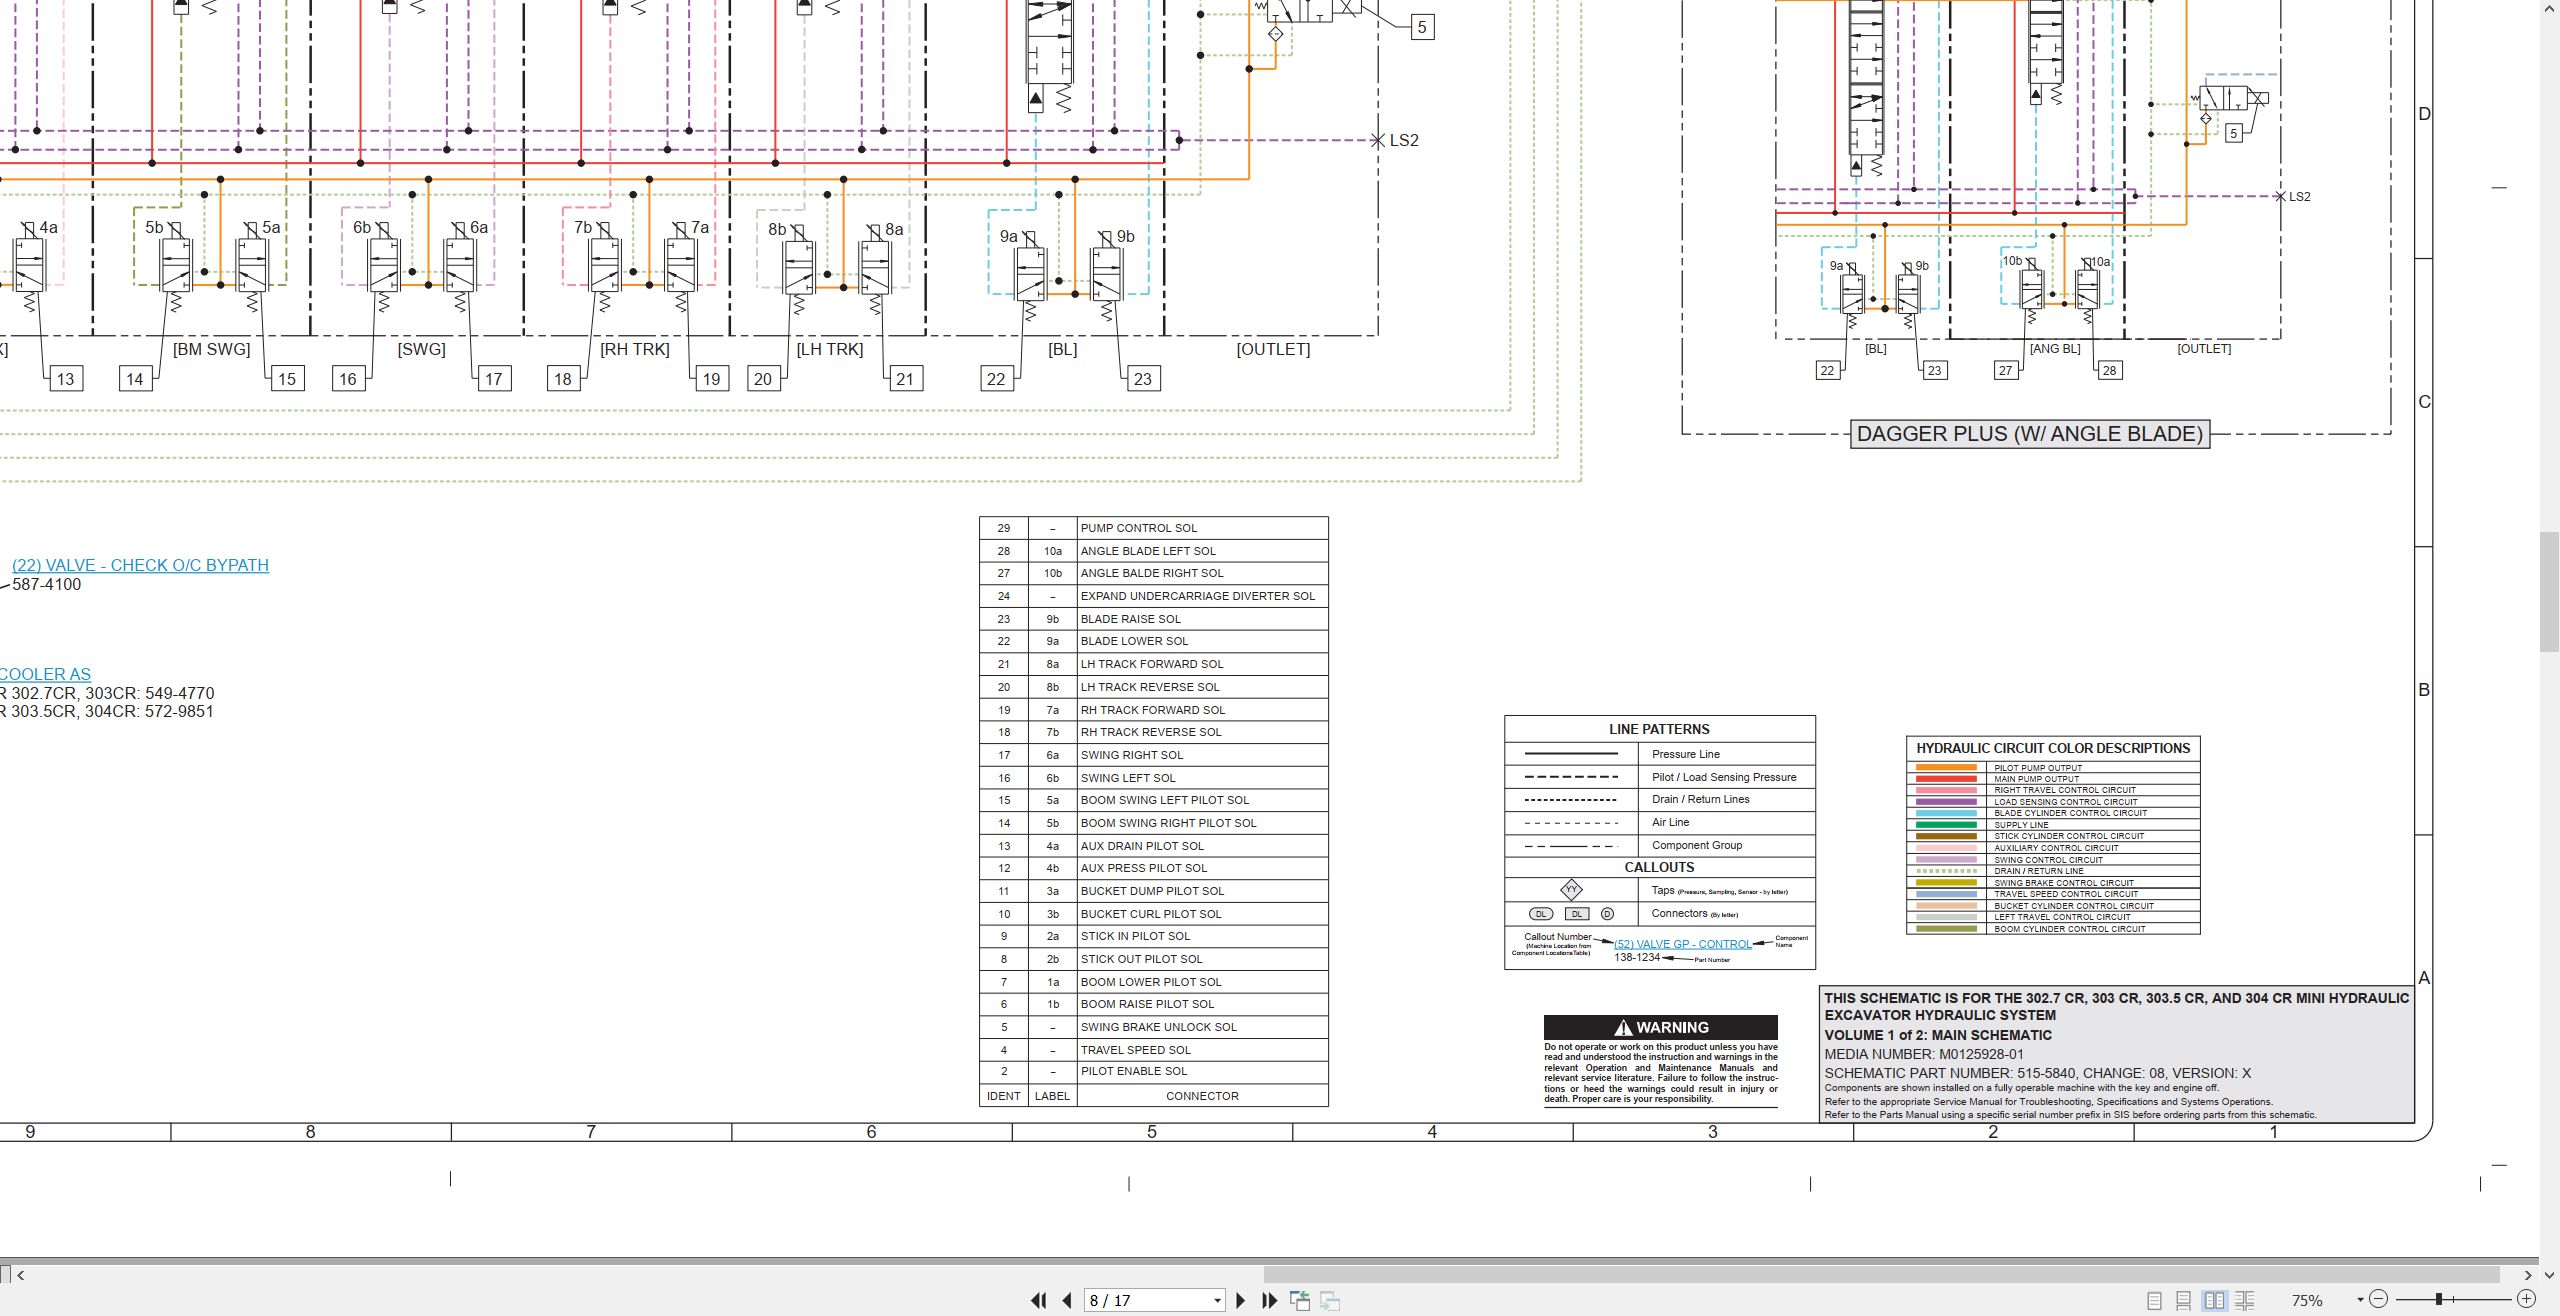Screen dimensions: 2560x1316
Task: Click the horizontal scrollbar thumb
Action: 1880,1275
